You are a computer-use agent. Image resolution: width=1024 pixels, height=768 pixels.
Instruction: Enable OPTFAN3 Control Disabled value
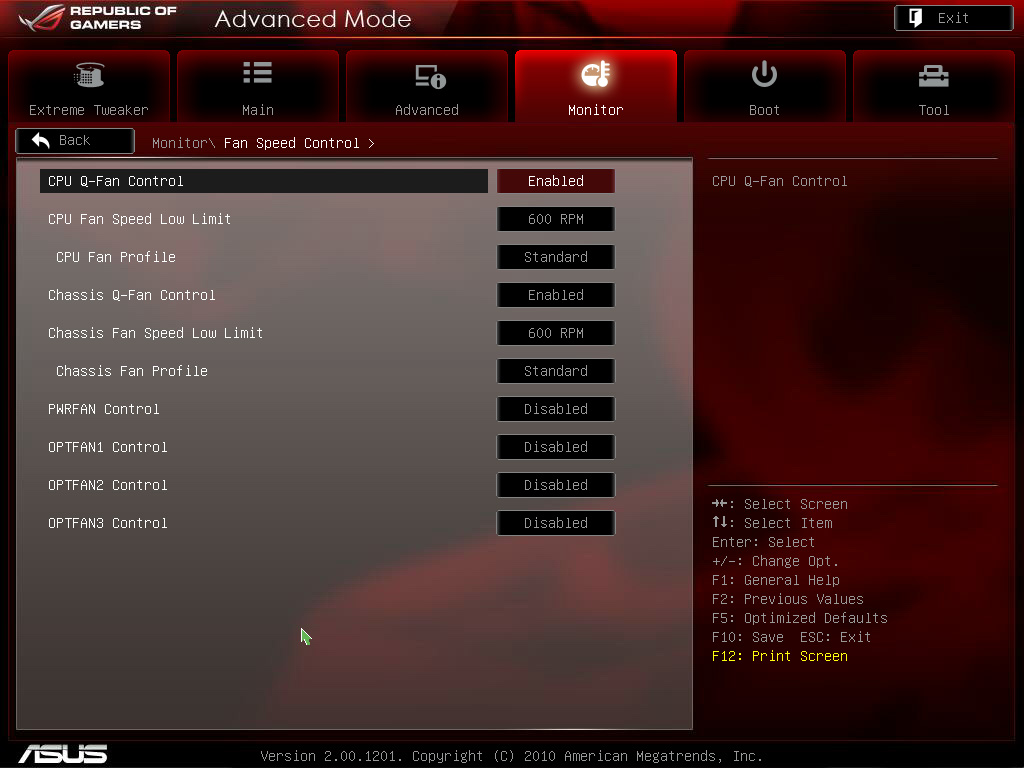[555, 523]
